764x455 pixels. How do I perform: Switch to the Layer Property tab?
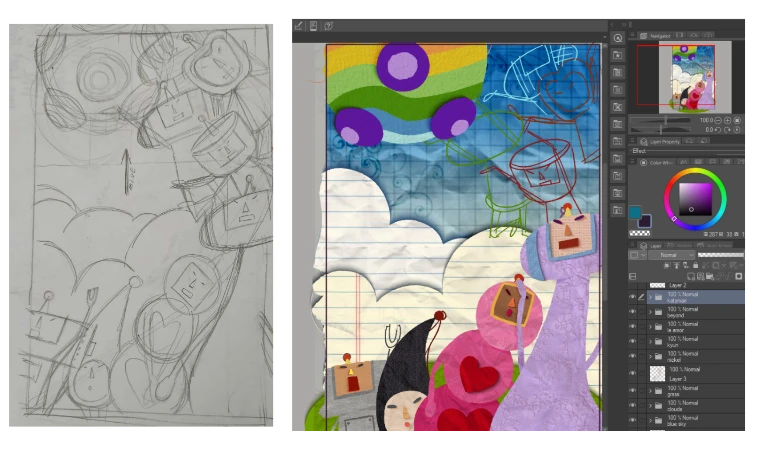click(x=660, y=141)
